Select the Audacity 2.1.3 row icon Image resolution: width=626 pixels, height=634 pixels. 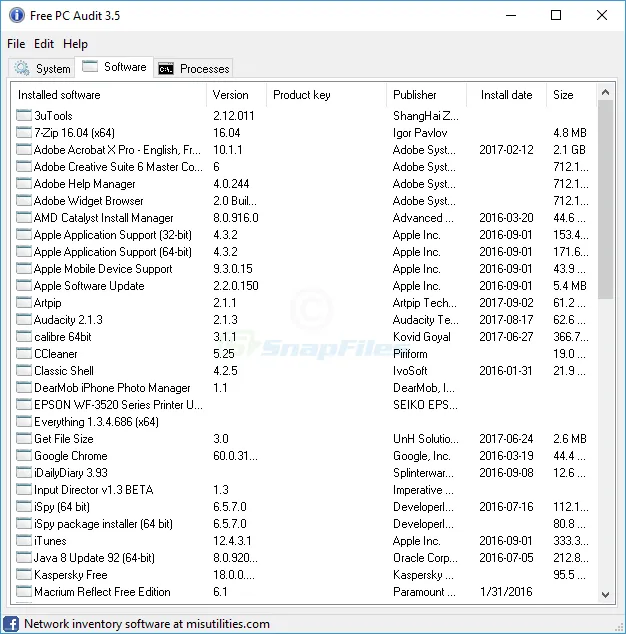(24, 319)
